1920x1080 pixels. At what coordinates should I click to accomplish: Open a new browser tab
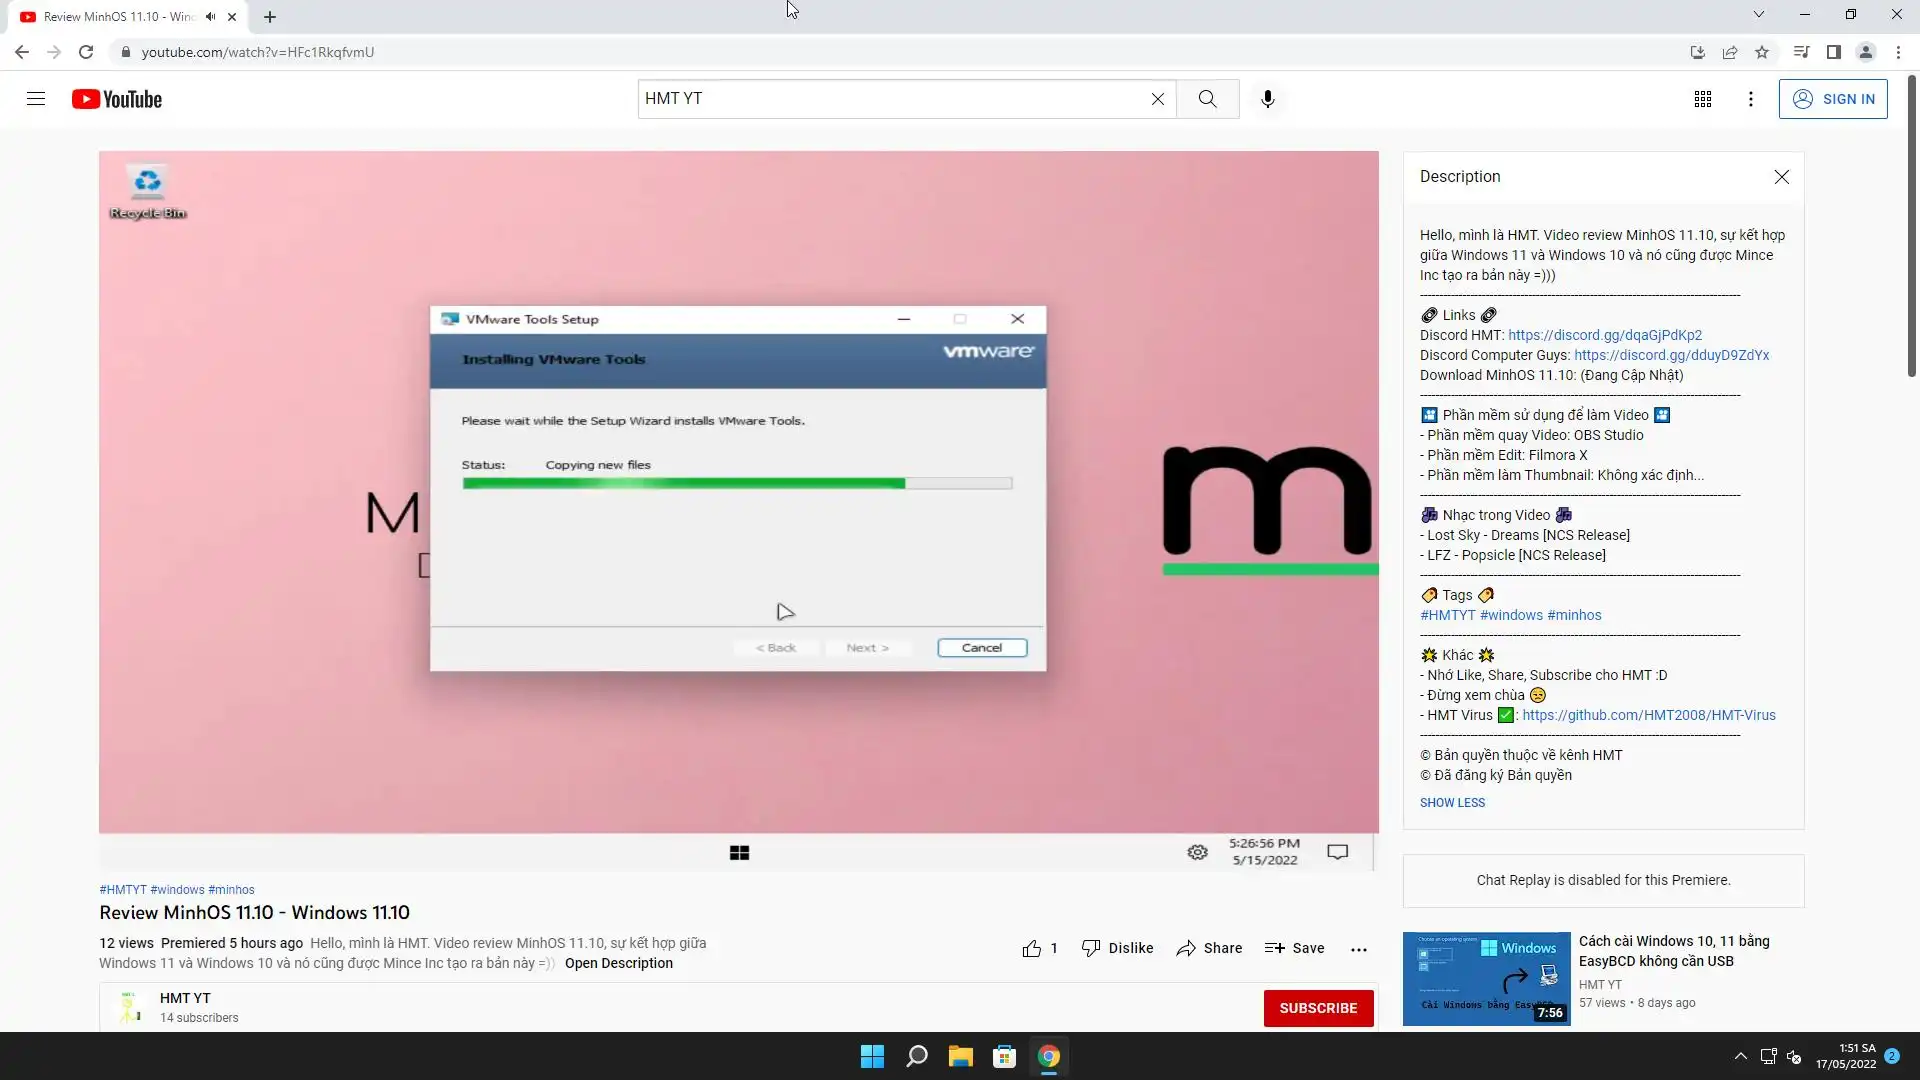pos(270,17)
